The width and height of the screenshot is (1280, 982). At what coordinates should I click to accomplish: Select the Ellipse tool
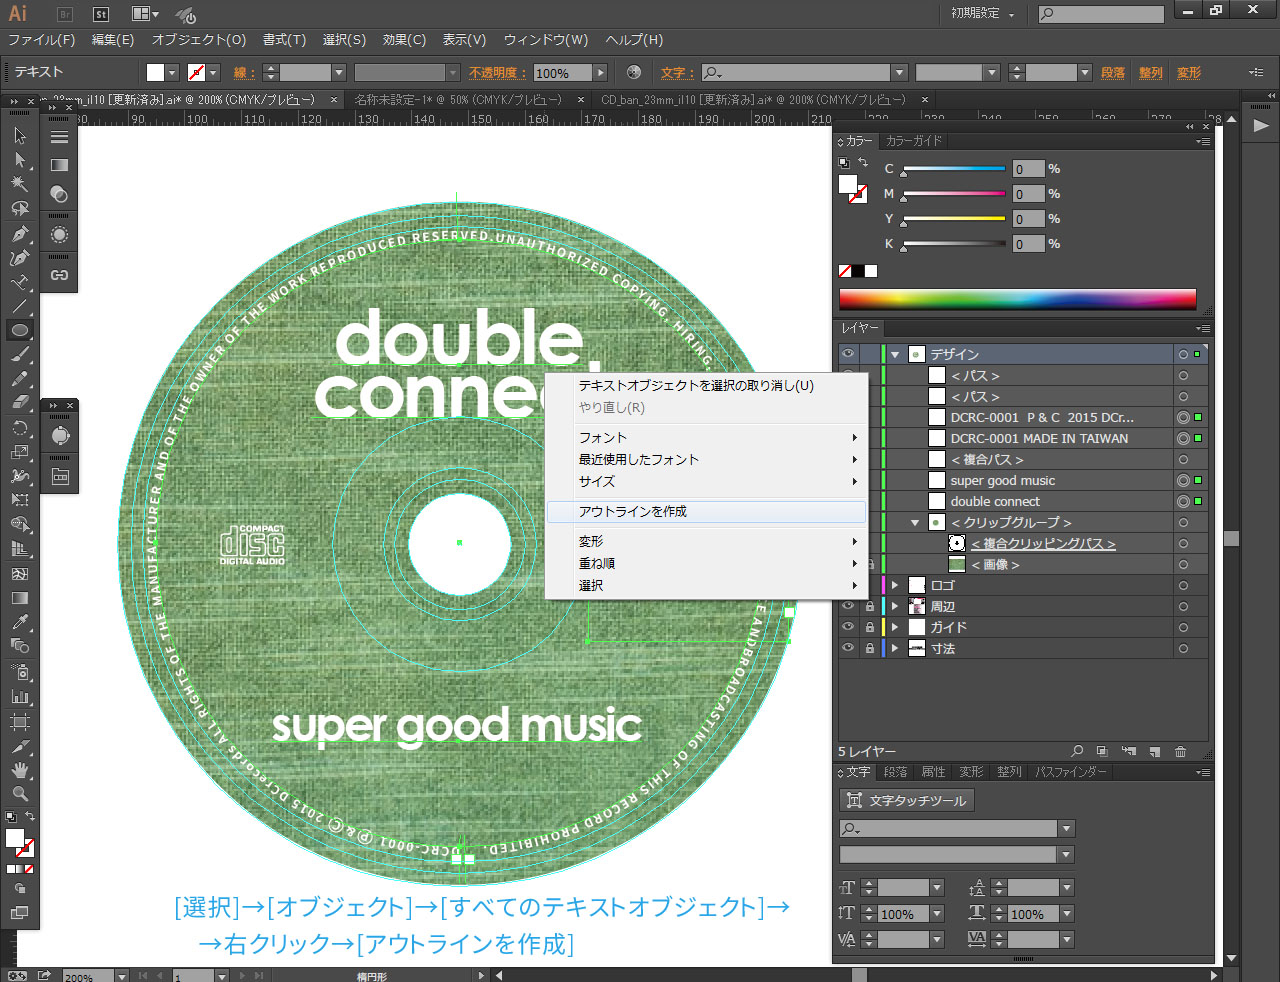coord(19,330)
